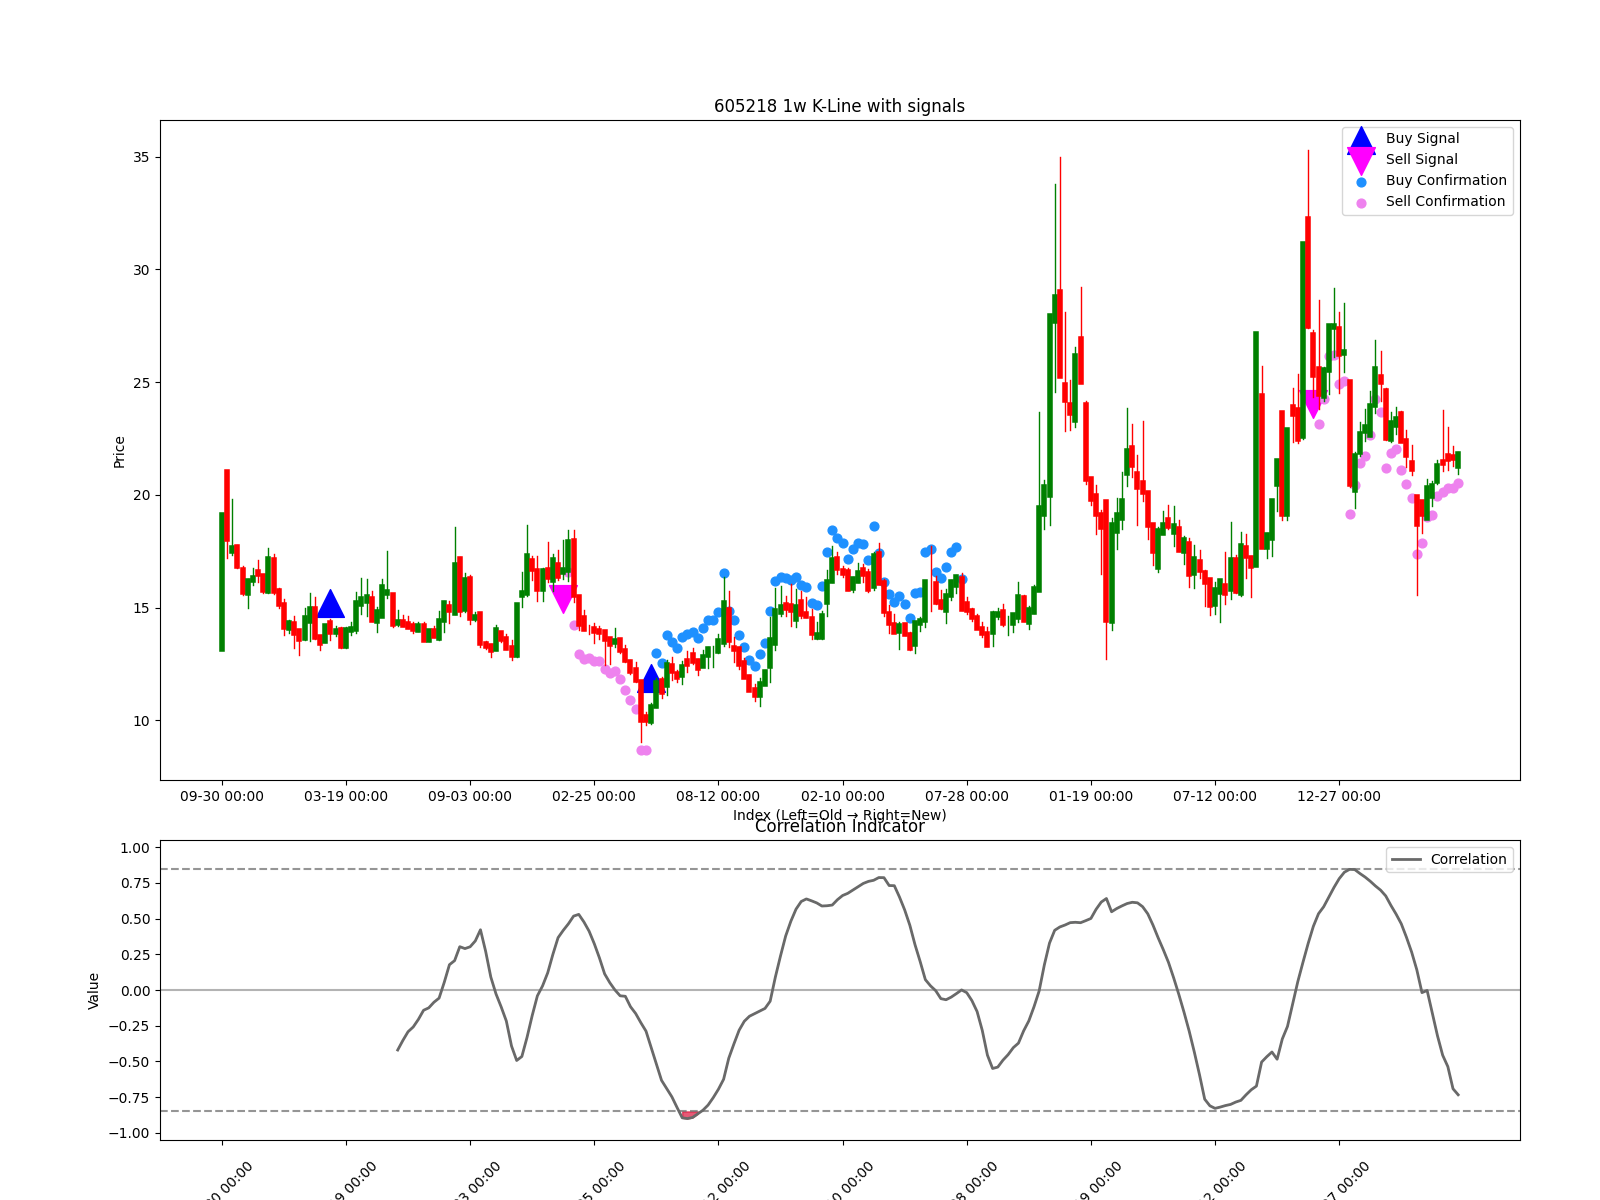Click the '09-03 00:00' x-axis tick label

point(470,796)
